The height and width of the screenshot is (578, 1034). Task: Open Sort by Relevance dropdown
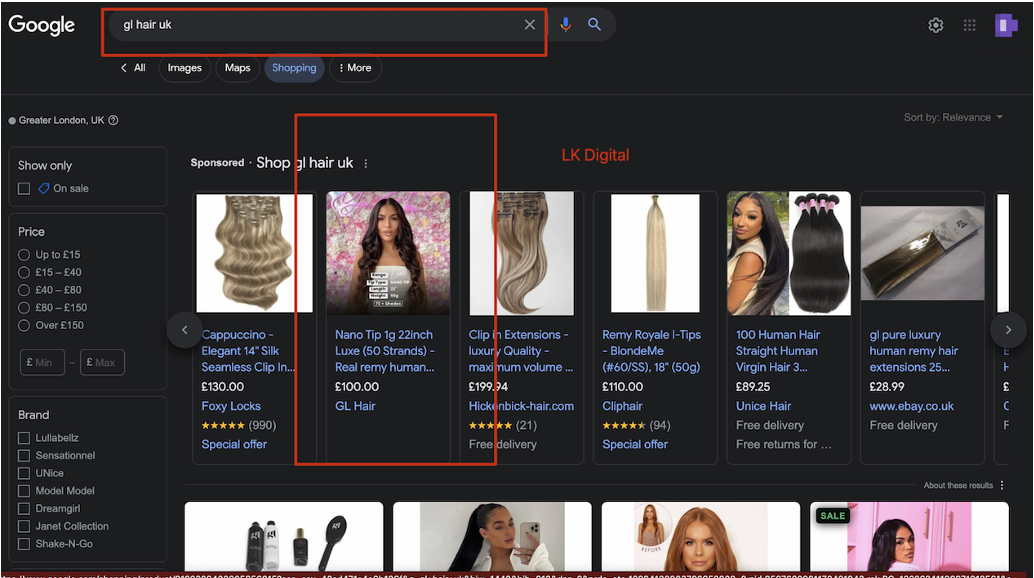click(x=953, y=117)
